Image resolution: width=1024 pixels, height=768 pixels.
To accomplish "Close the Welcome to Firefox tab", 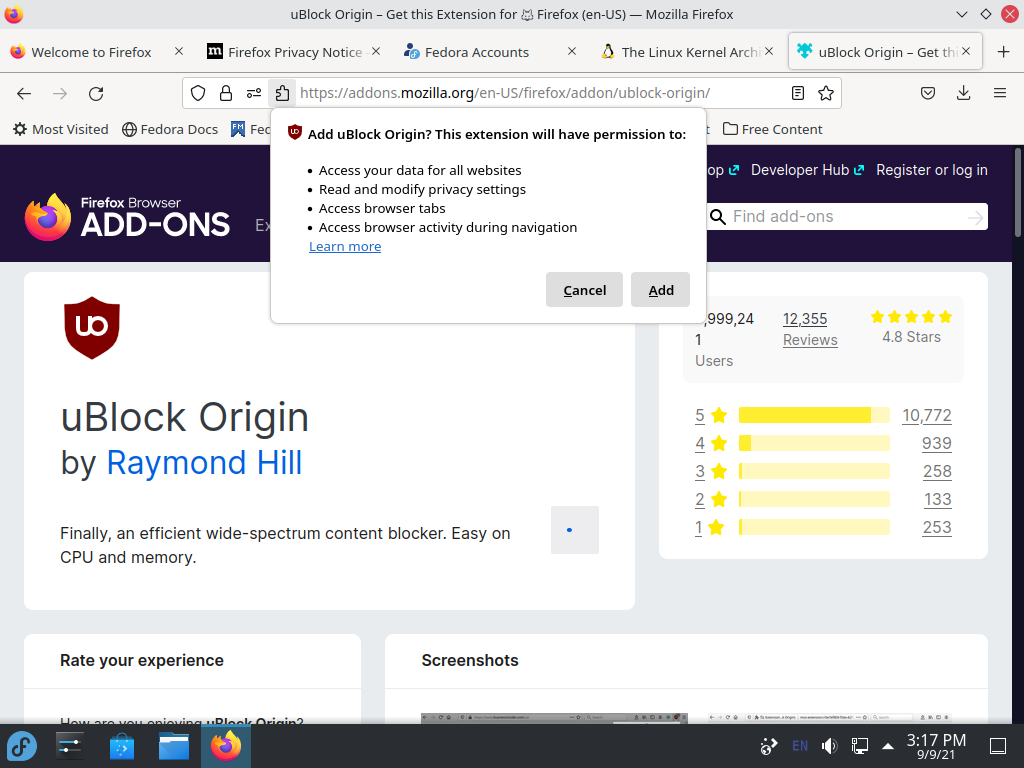I will (x=179, y=51).
